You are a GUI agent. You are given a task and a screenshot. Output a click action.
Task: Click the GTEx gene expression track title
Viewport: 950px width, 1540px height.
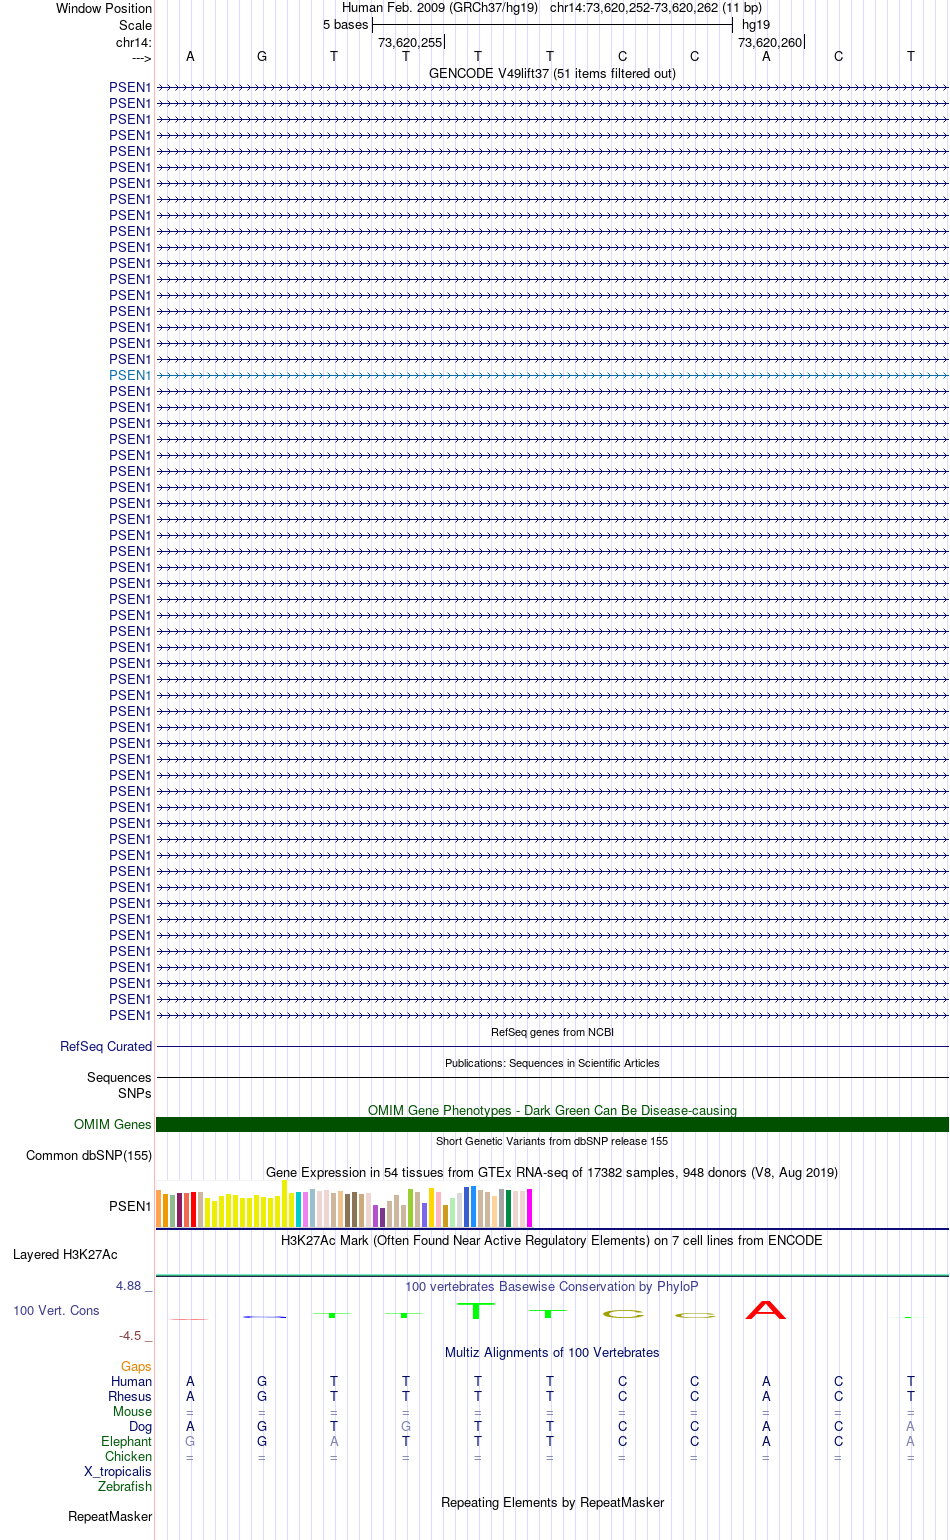(x=552, y=1172)
